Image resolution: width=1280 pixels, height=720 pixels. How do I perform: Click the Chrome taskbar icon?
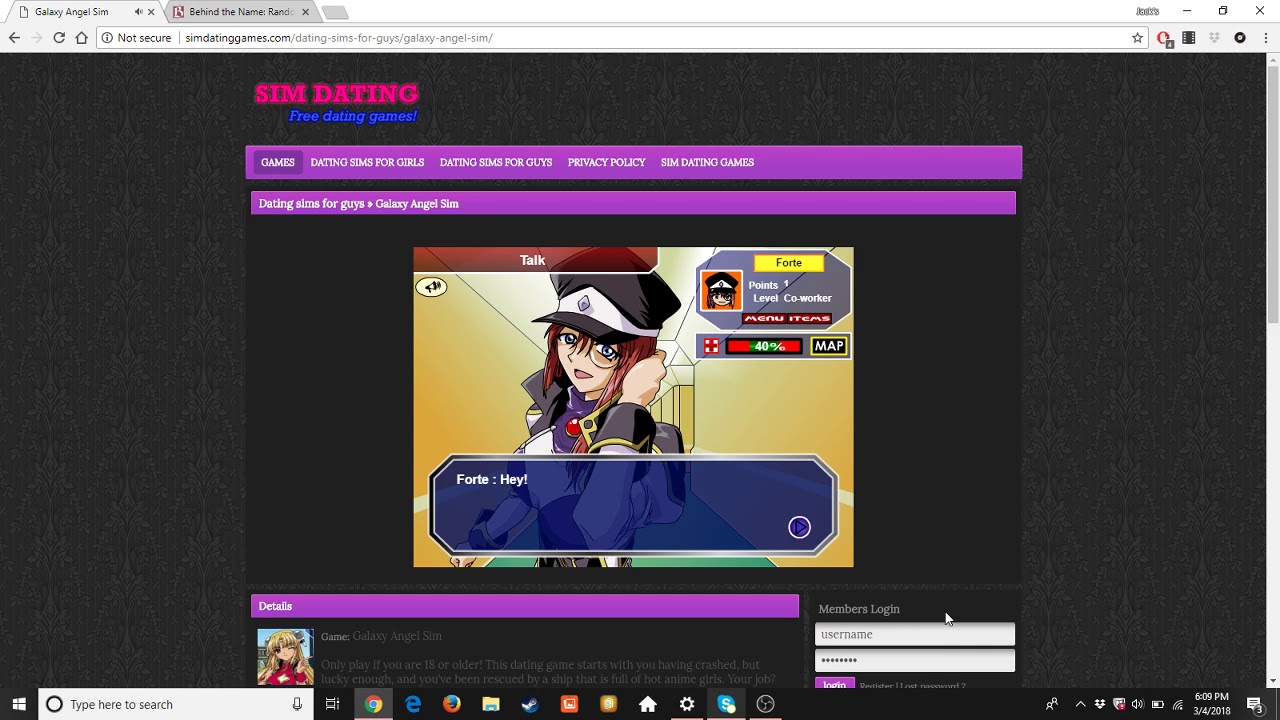point(373,704)
